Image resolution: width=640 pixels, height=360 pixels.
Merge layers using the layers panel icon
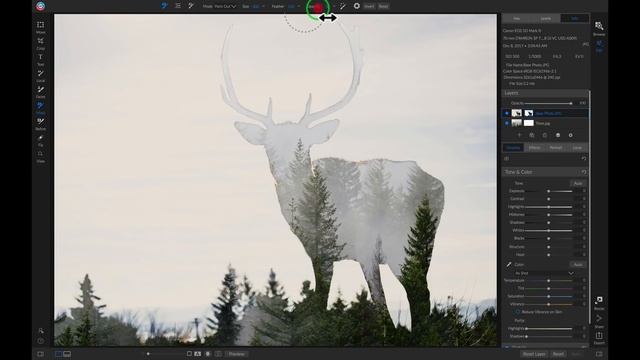[558, 135]
